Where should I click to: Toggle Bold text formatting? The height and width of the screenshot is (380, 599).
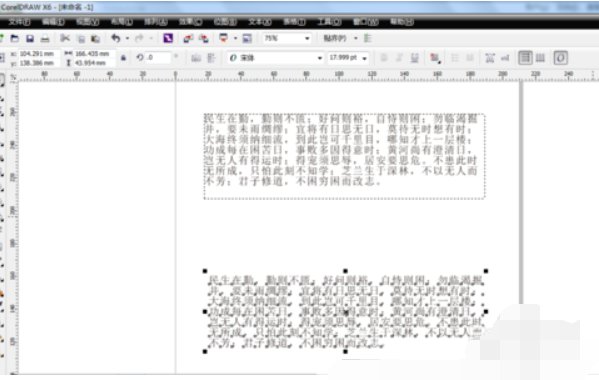(384, 58)
